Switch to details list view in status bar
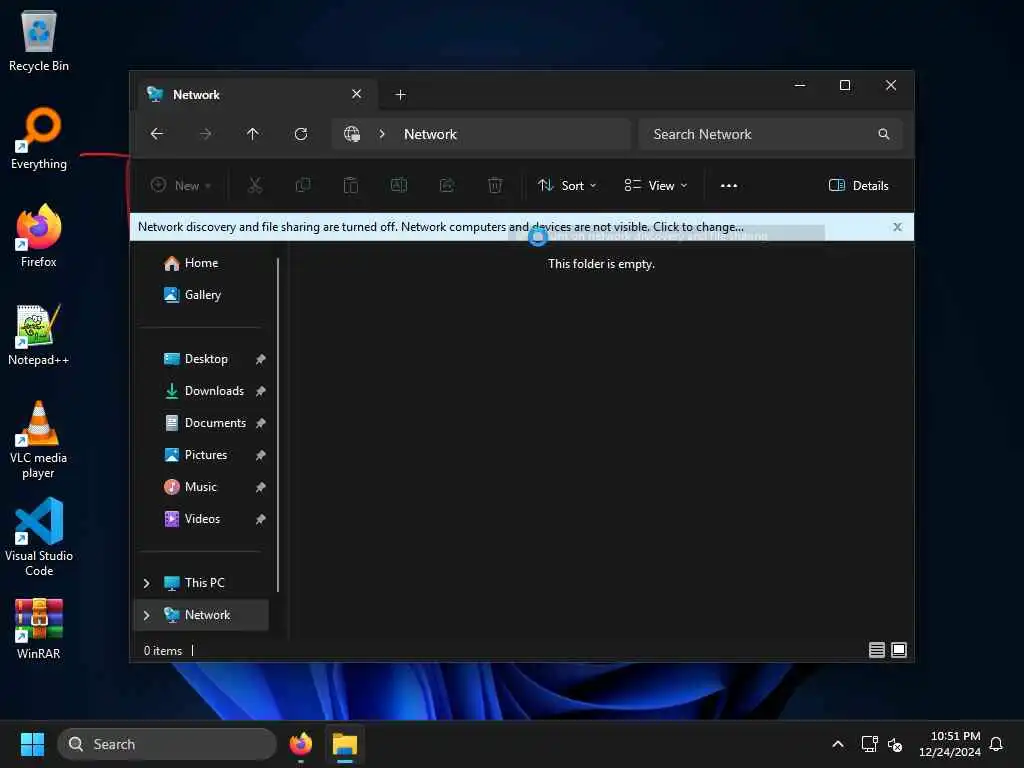The width and height of the screenshot is (1024, 768). pos(876,650)
